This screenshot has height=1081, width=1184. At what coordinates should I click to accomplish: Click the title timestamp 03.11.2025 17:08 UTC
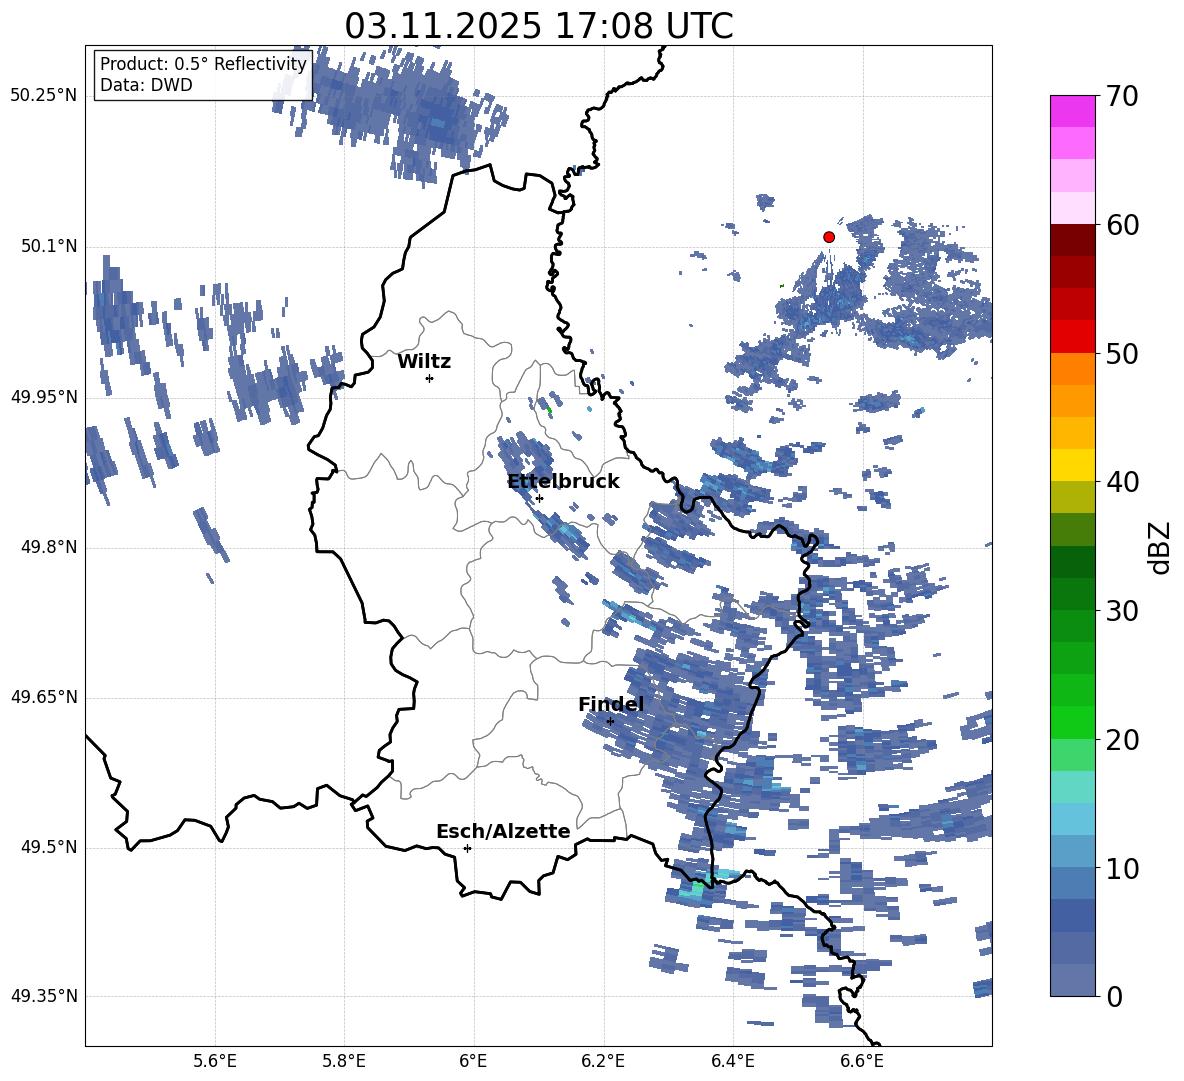[538, 26]
